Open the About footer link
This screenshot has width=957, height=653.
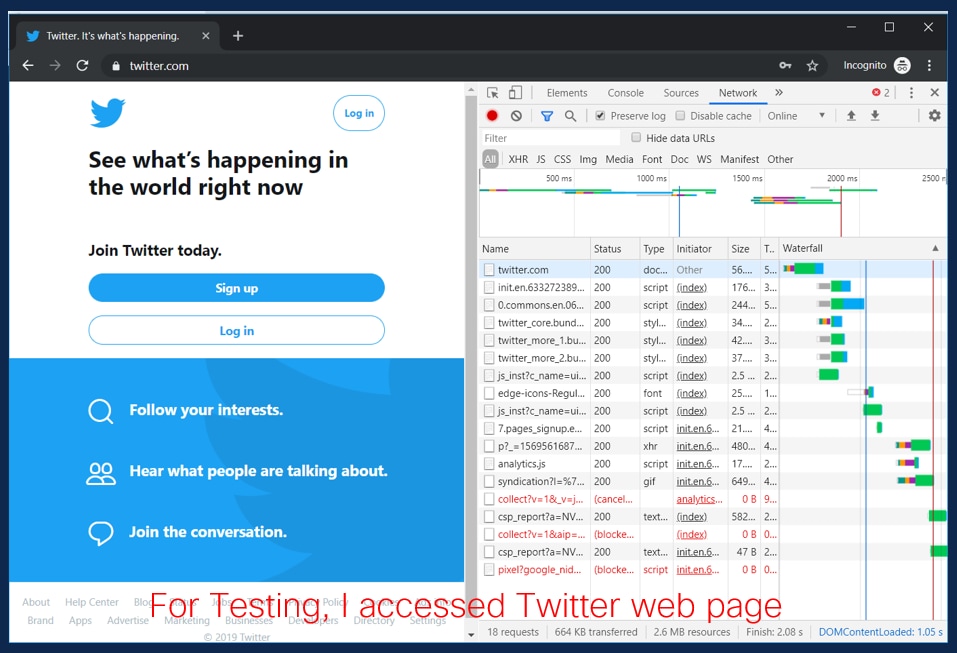(x=36, y=602)
